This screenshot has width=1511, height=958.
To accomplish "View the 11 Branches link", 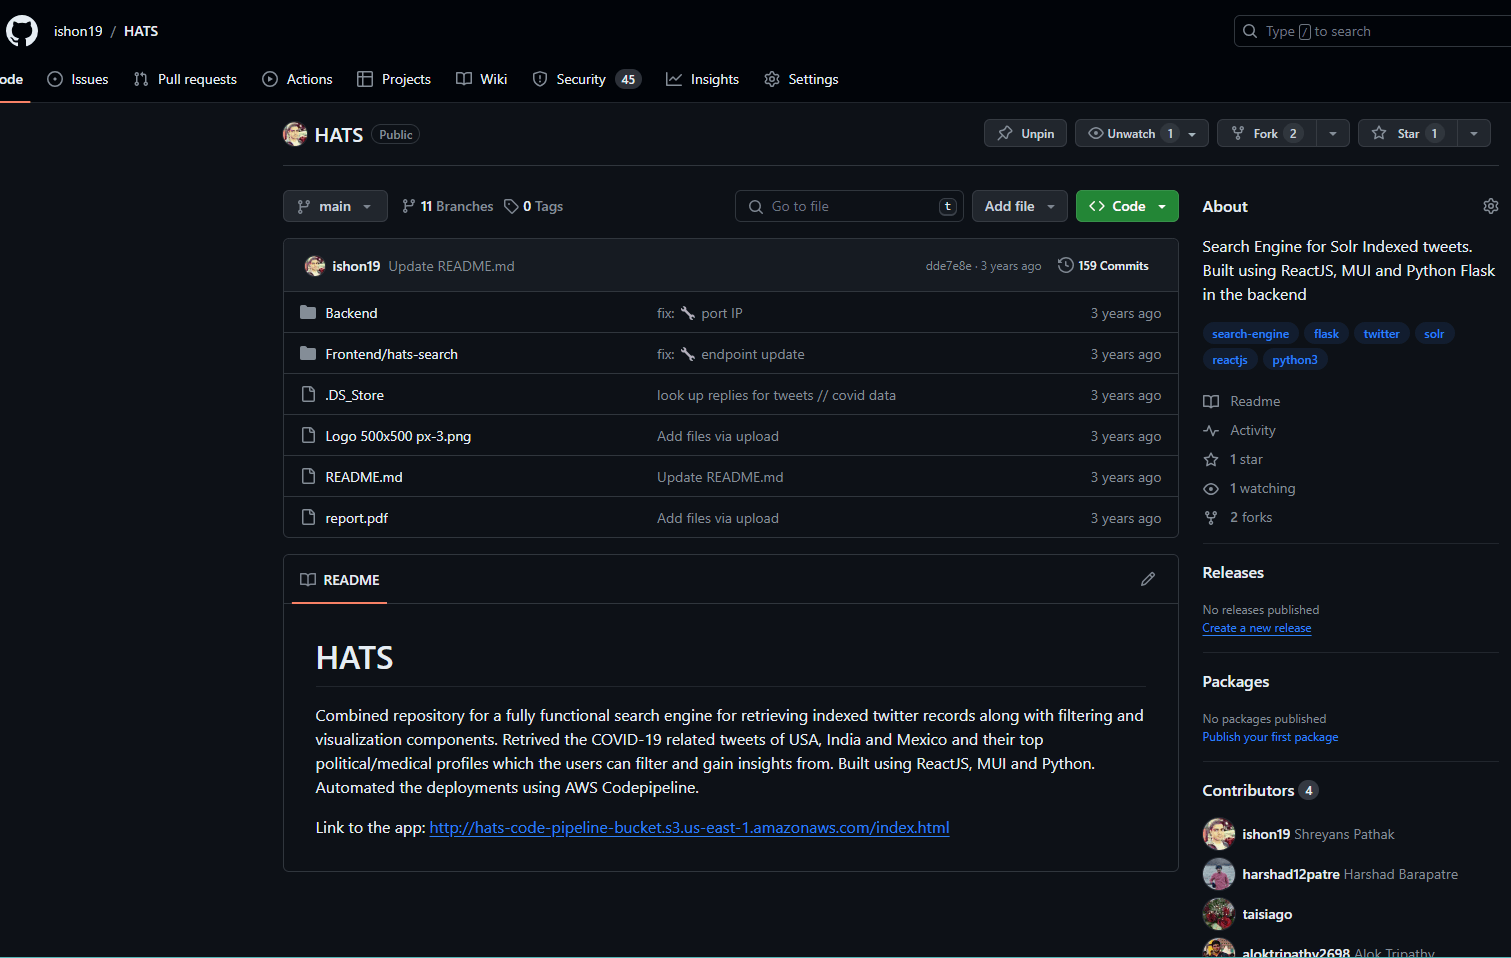I will tap(447, 206).
